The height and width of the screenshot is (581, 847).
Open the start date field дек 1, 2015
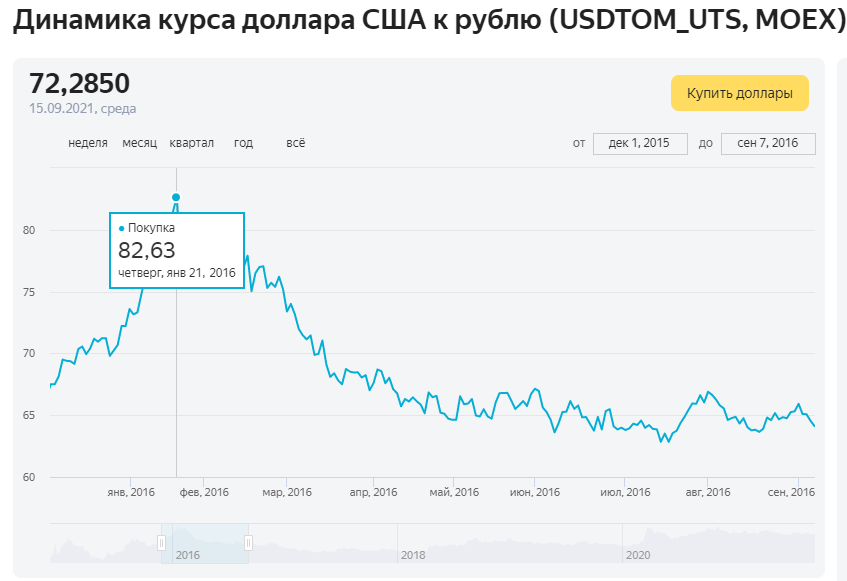point(640,144)
